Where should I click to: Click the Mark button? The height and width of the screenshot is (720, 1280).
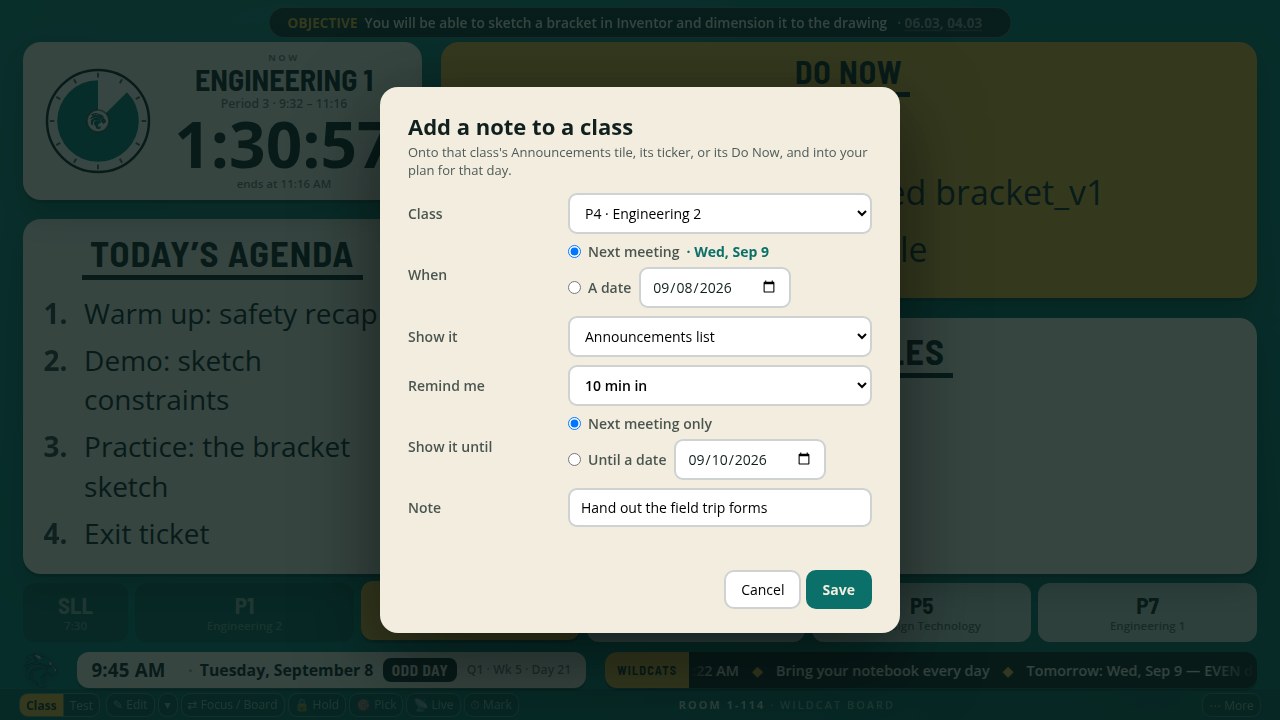[491, 705]
